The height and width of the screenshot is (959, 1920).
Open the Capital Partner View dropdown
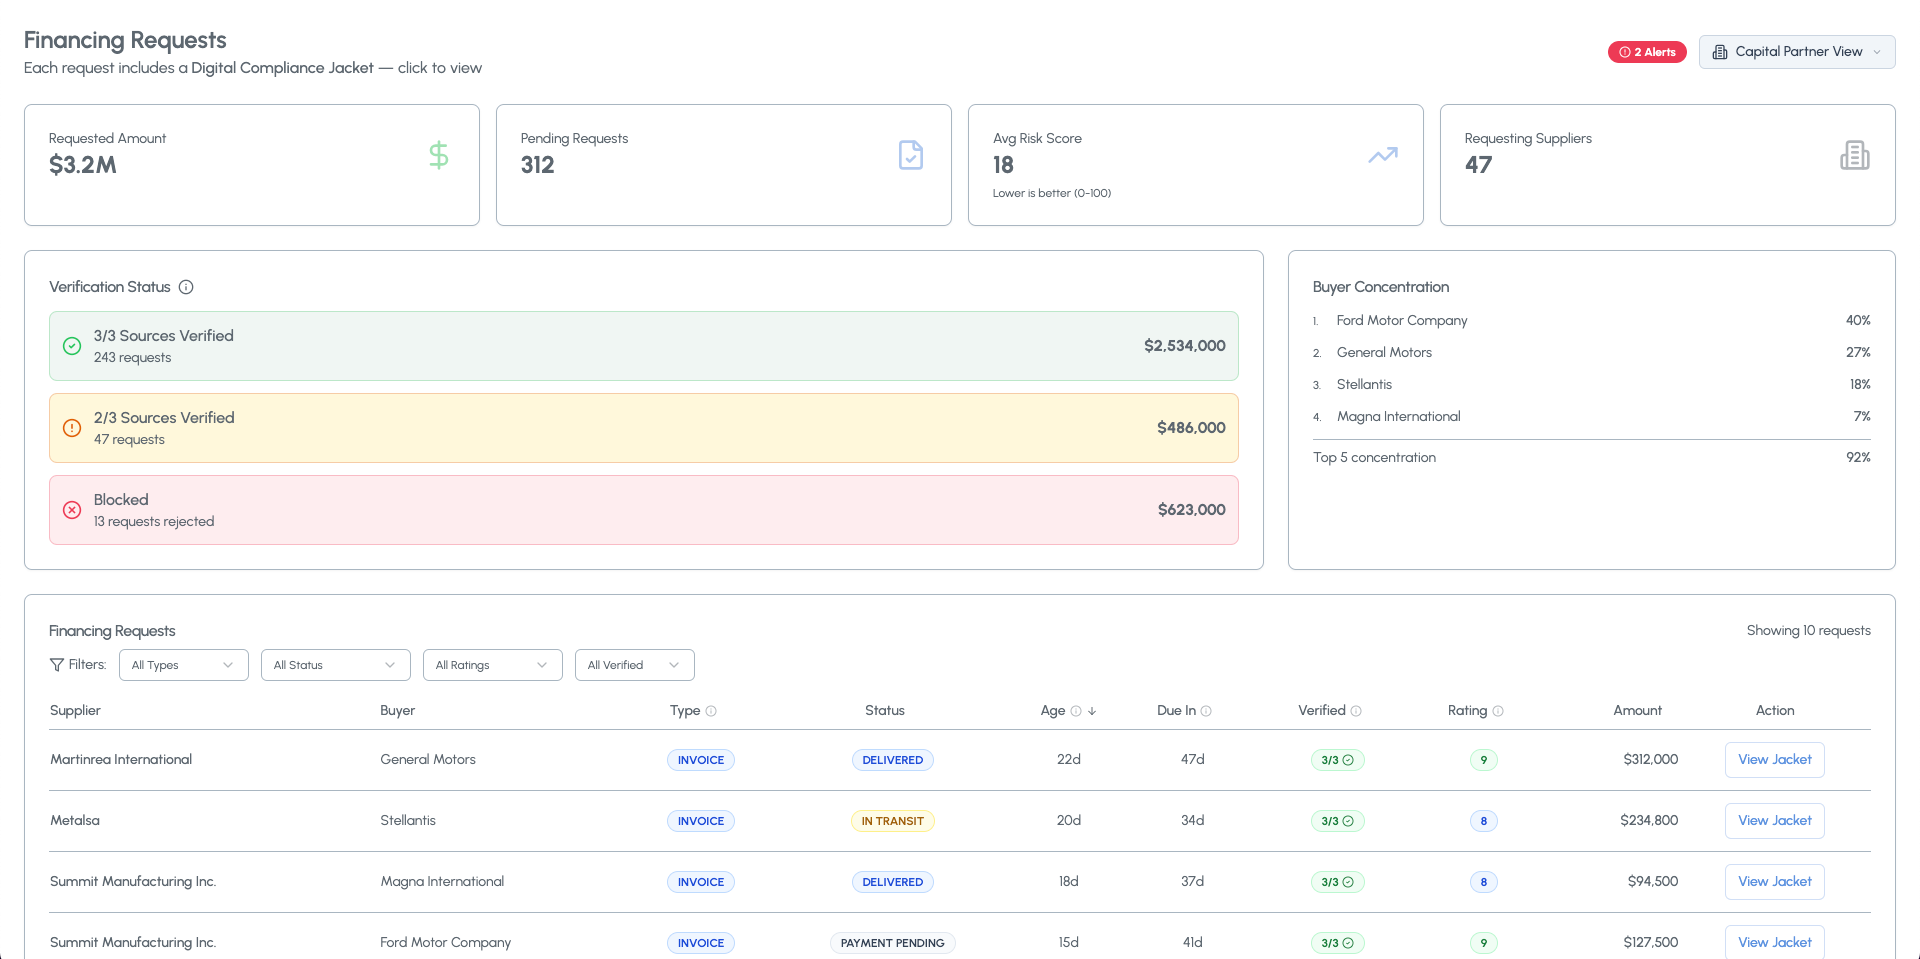click(x=1796, y=52)
